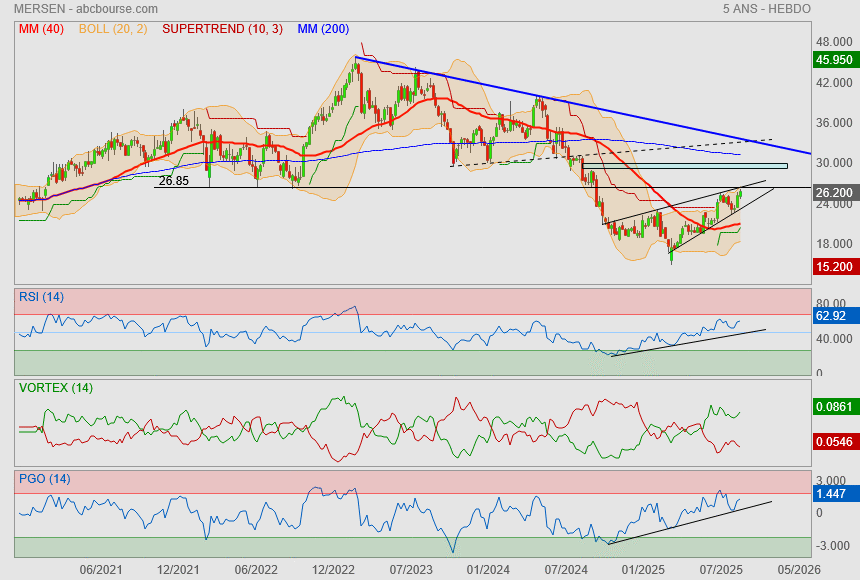The height and width of the screenshot is (580, 860).
Task: Select the VORTEX (14) indicator label
Action: click(54, 387)
